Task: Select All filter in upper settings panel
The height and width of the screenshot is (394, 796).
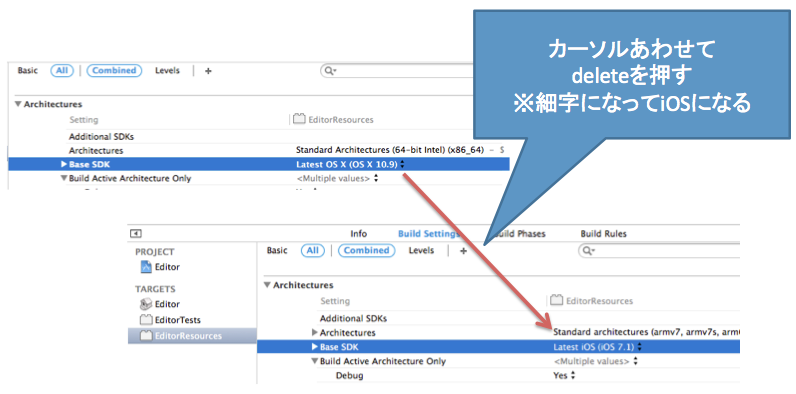Action: [x=62, y=71]
